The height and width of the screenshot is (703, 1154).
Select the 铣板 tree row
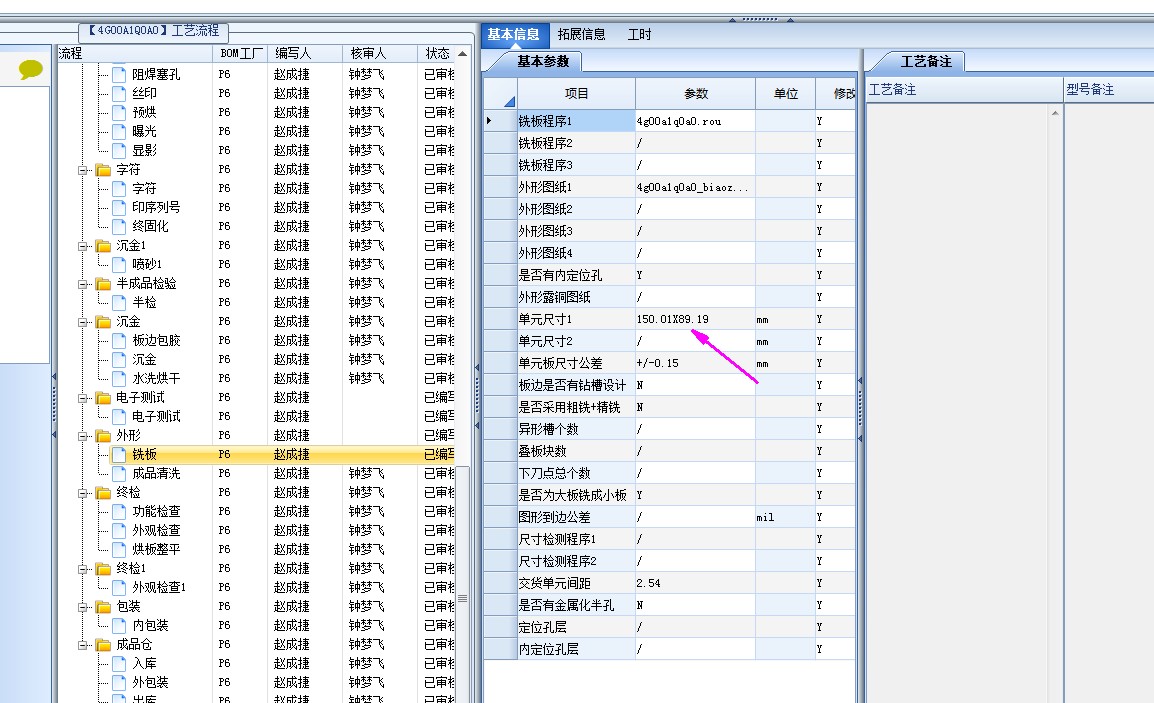point(280,454)
